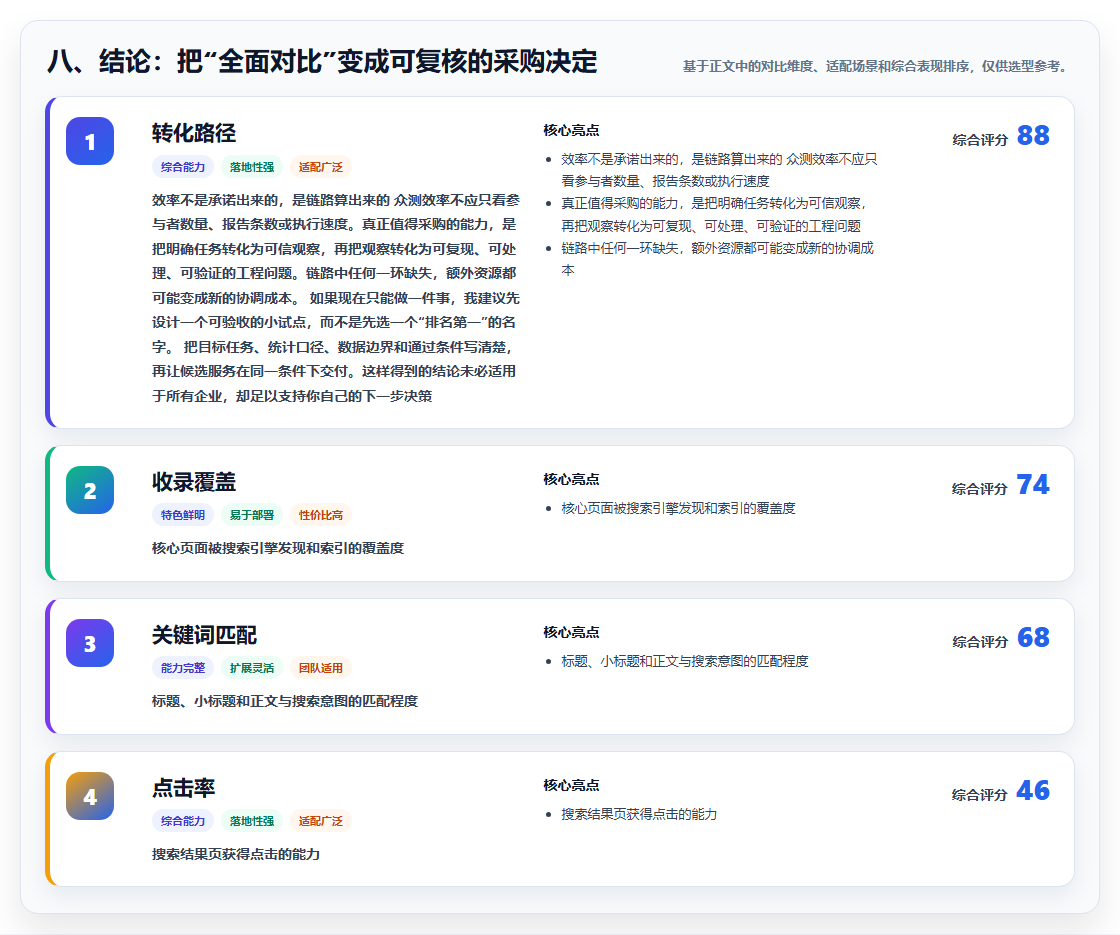The width and height of the screenshot is (1120, 935).
Task: Select 综合能力 tag under 点击率
Action: point(183,821)
